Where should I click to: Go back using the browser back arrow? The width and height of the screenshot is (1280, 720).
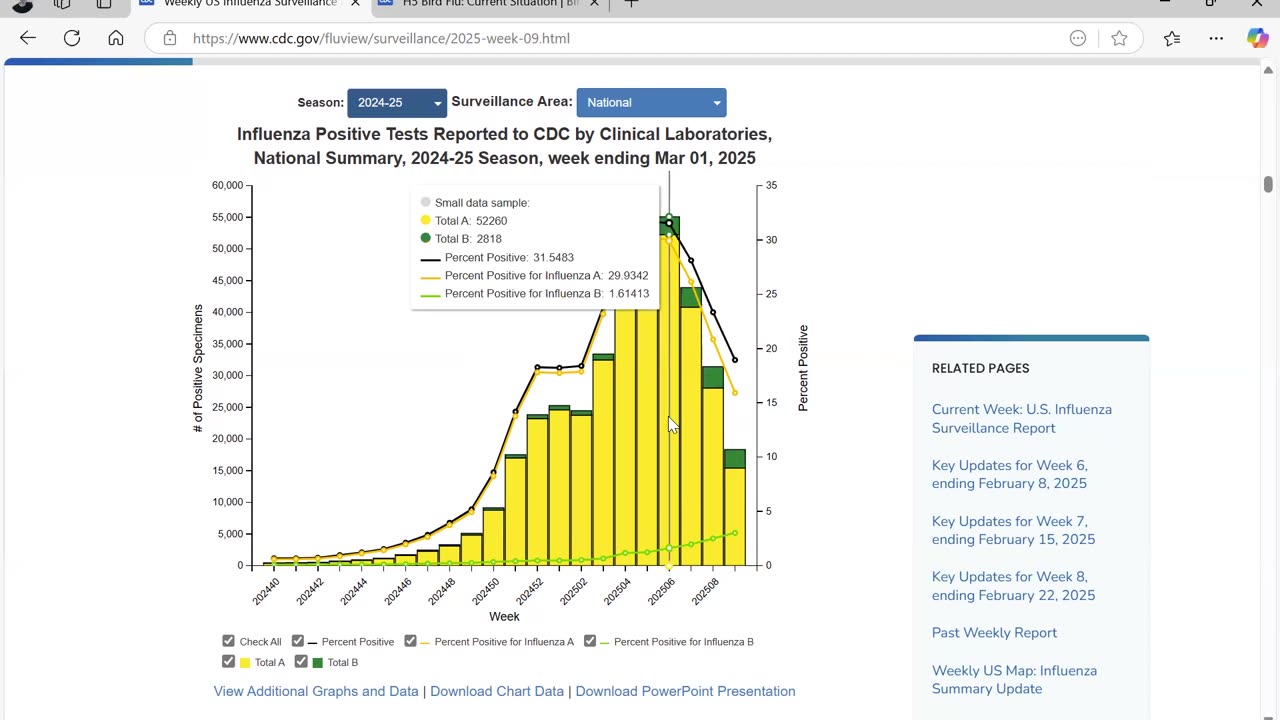(28, 38)
